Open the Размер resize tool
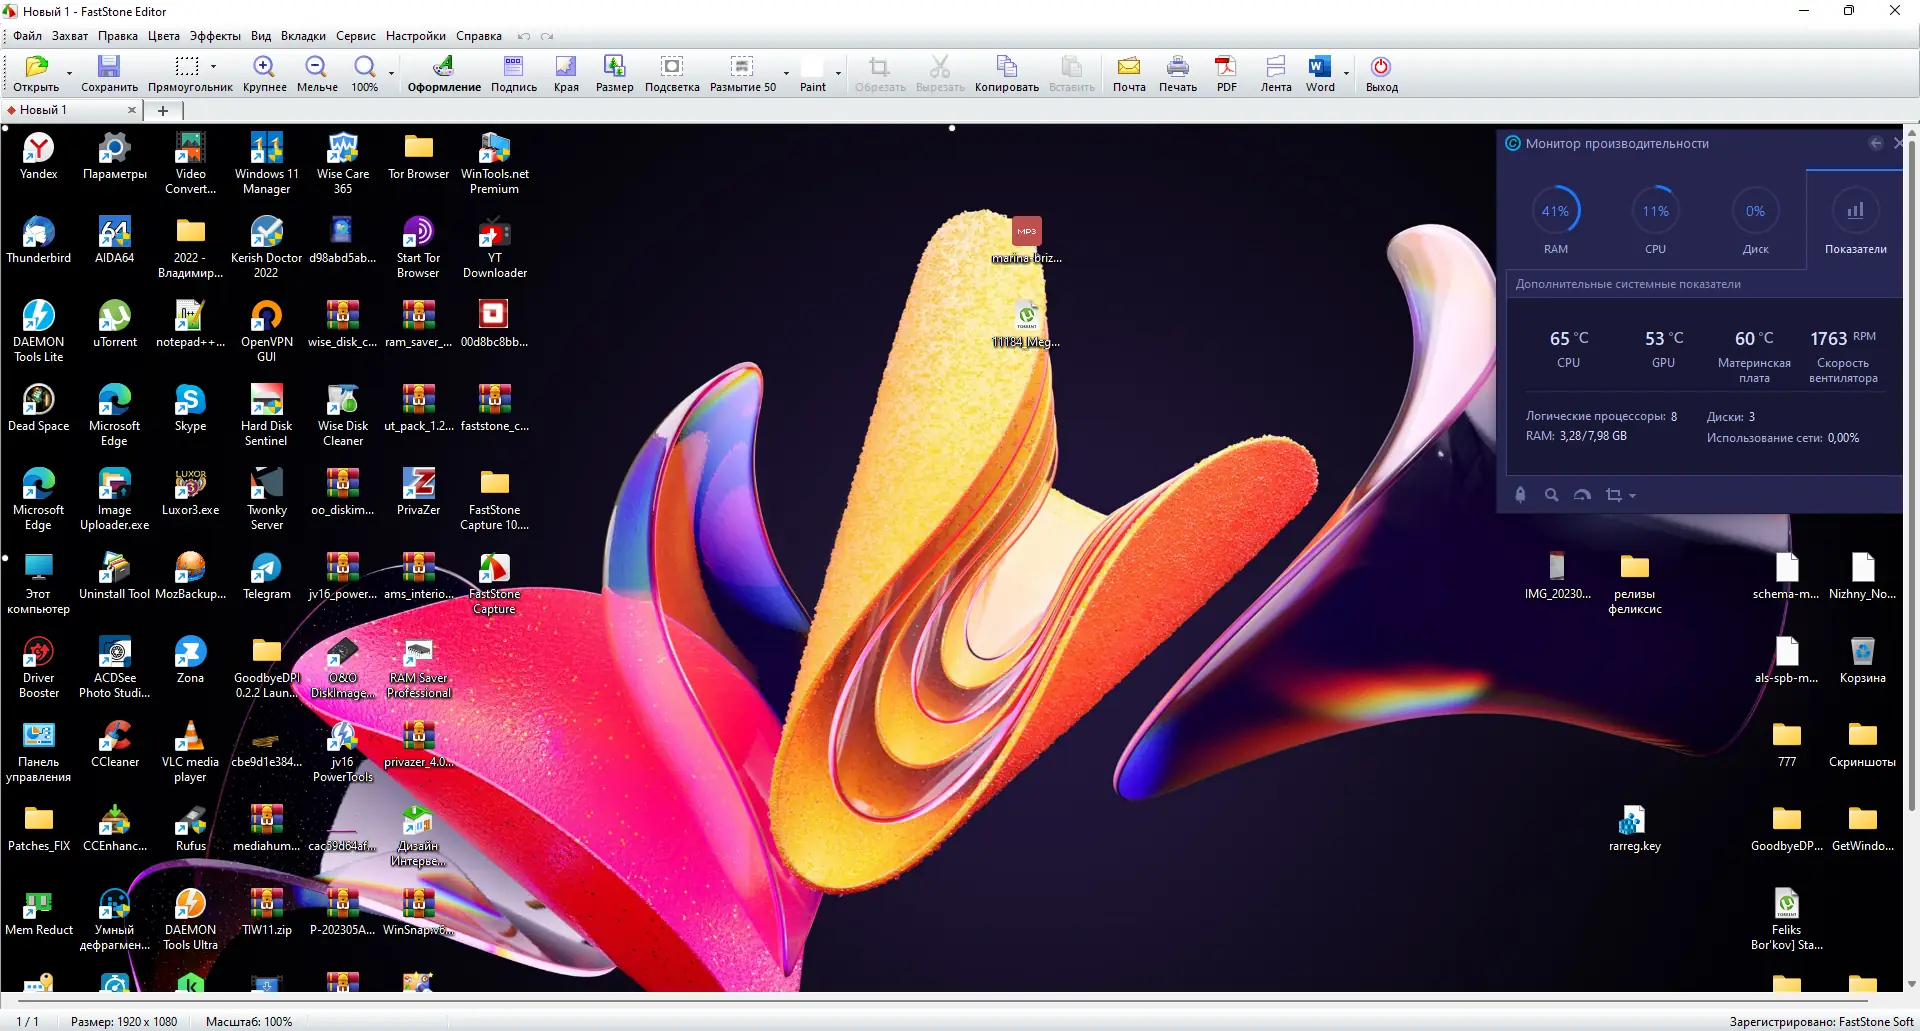 coord(615,73)
